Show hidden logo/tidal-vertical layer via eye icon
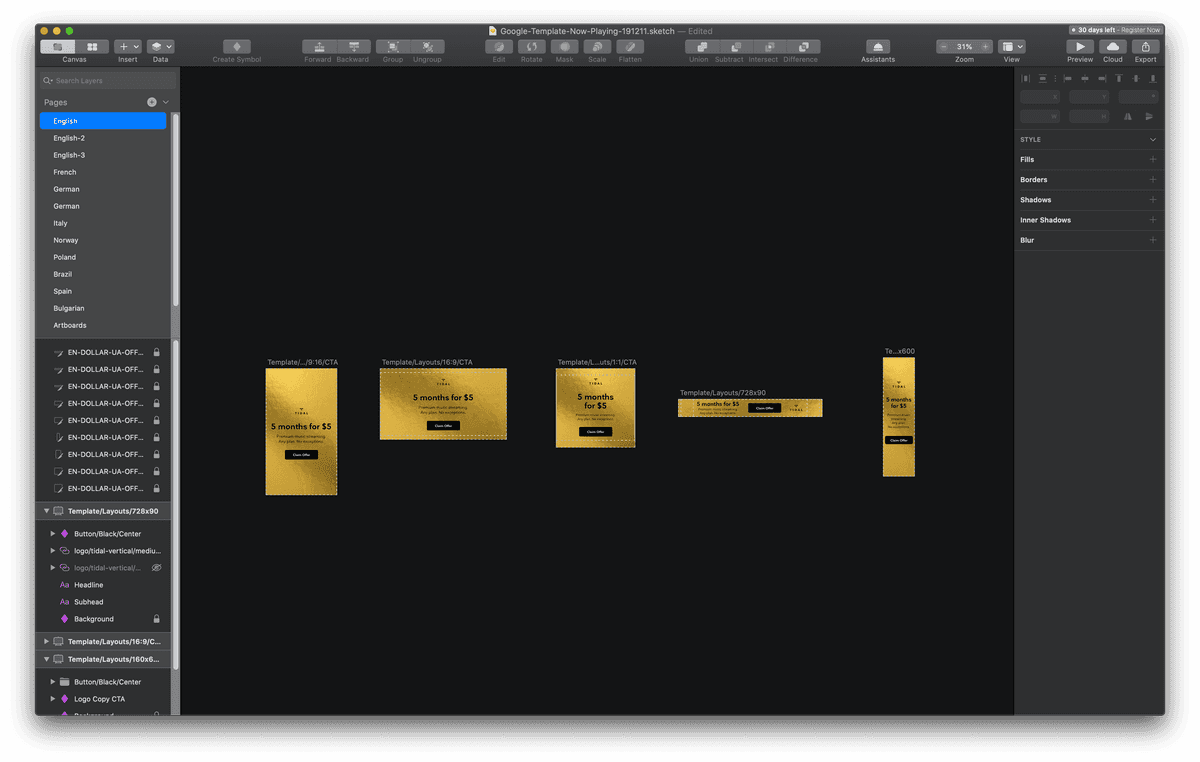This screenshot has width=1200, height=762. 156,568
